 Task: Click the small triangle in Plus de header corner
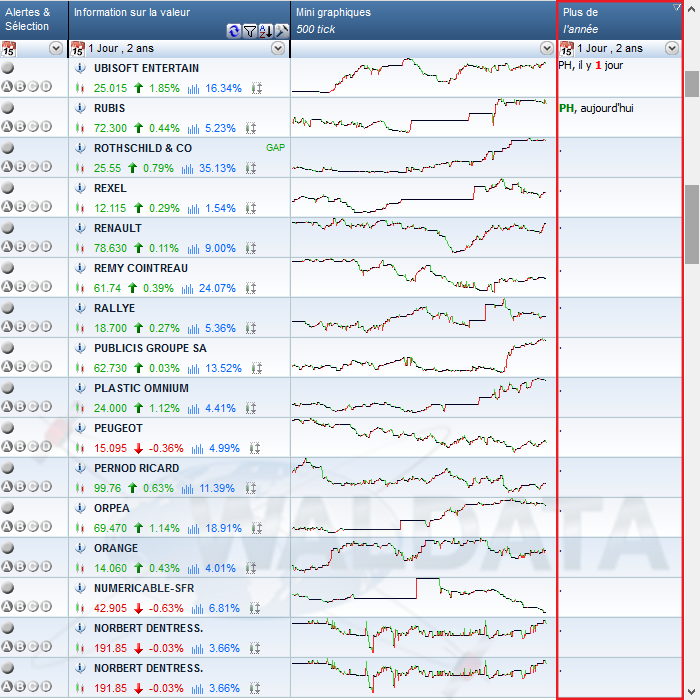(x=677, y=7)
